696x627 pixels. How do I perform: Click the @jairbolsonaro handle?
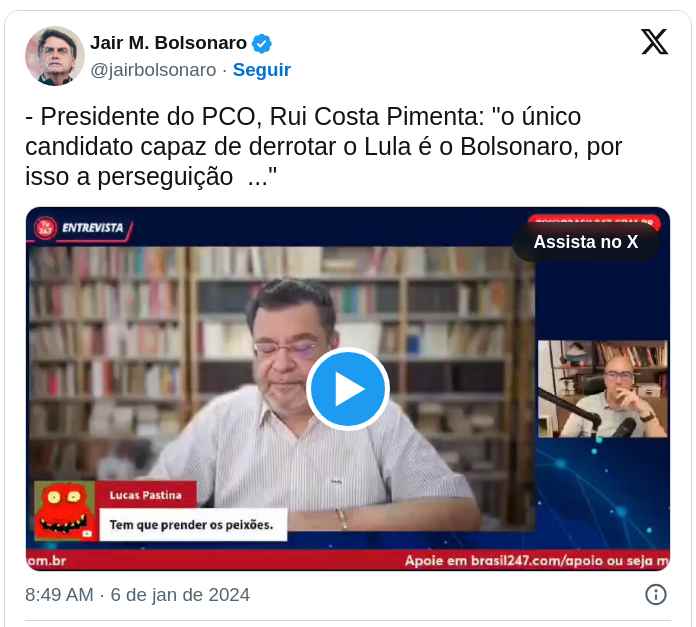coord(153,70)
